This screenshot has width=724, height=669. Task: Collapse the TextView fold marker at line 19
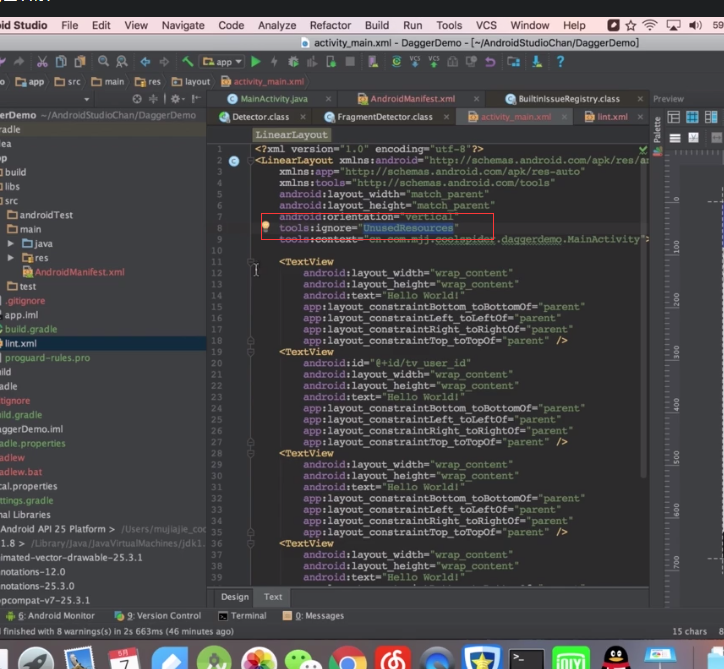tap(251, 352)
